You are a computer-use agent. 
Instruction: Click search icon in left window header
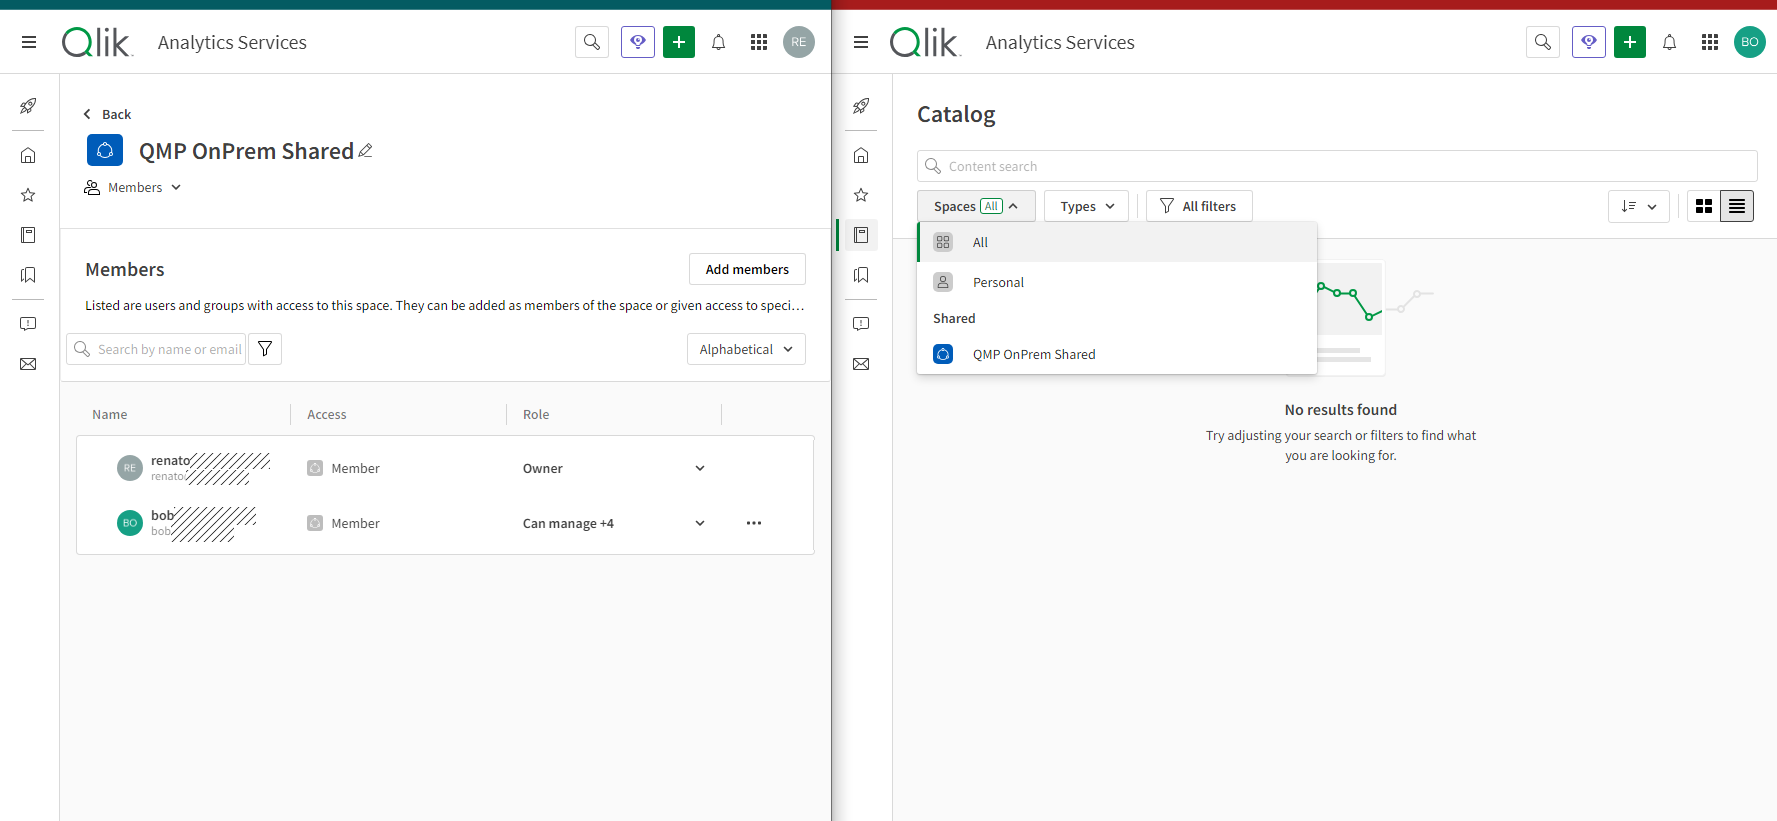[592, 42]
